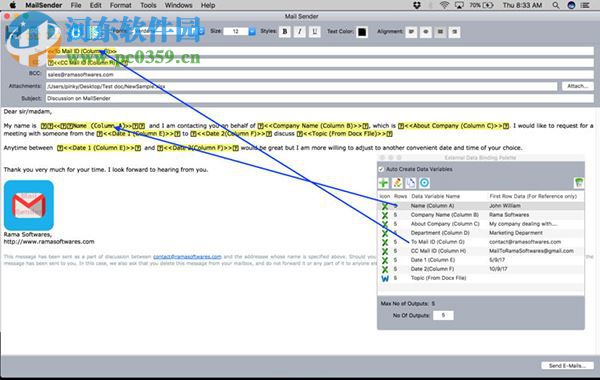Align text left
The height and width of the screenshot is (380, 600).
click(411, 32)
